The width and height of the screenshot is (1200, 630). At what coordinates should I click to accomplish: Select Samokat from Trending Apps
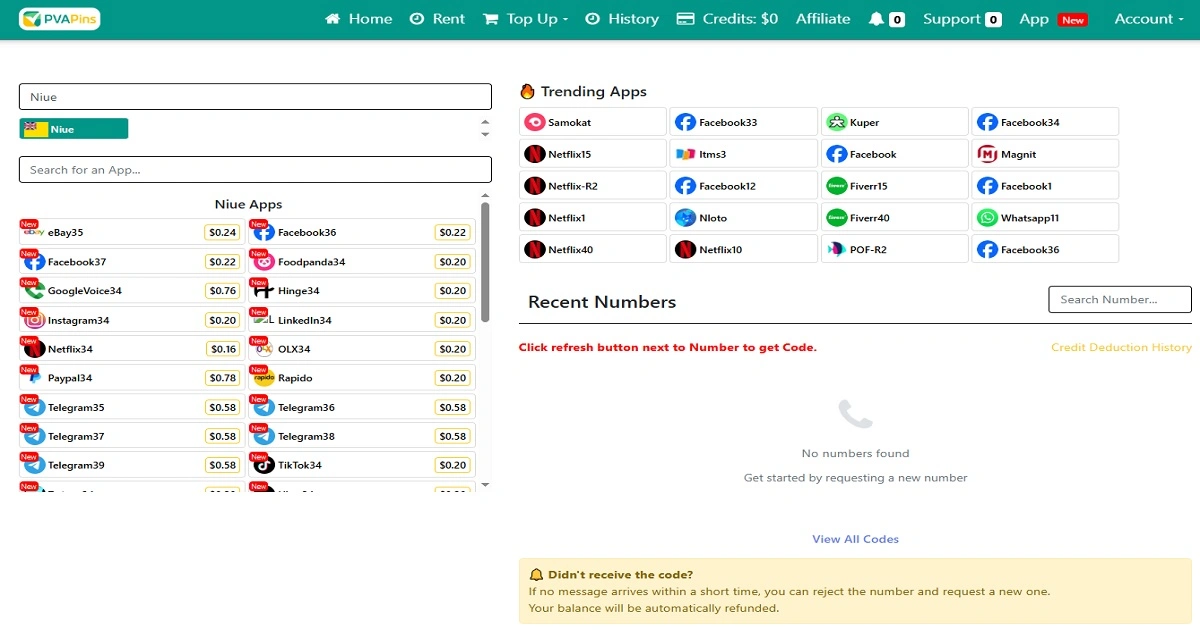[593, 122]
